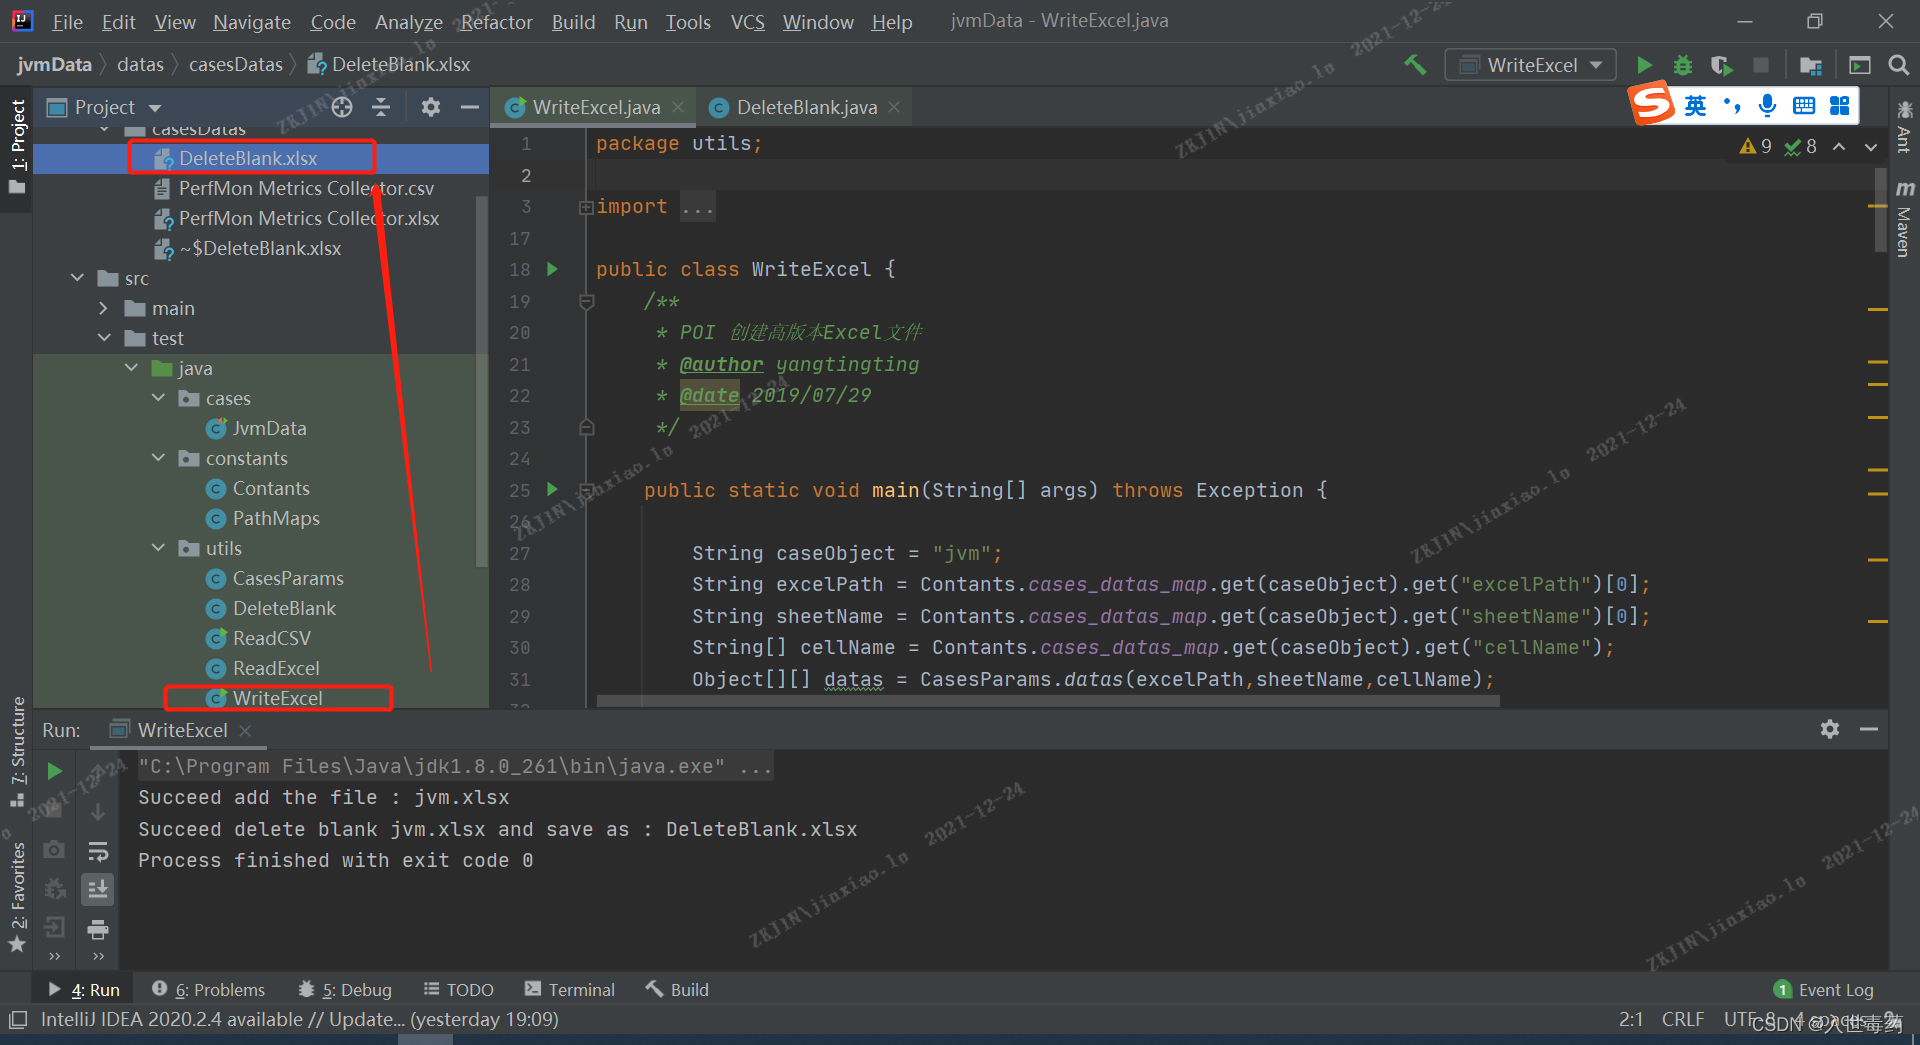Image resolution: width=1920 pixels, height=1045 pixels.
Task: Rerun WriteExcel in Run panel
Action: pyautogui.click(x=55, y=771)
